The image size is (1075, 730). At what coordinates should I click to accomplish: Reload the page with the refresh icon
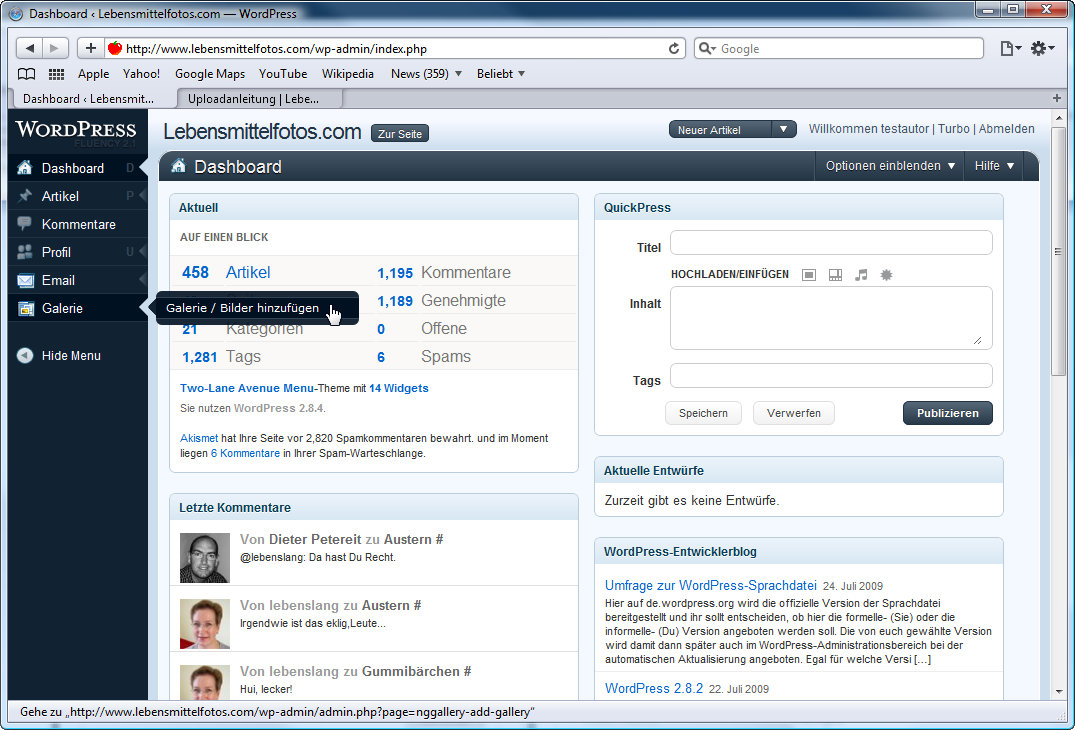[674, 48]
